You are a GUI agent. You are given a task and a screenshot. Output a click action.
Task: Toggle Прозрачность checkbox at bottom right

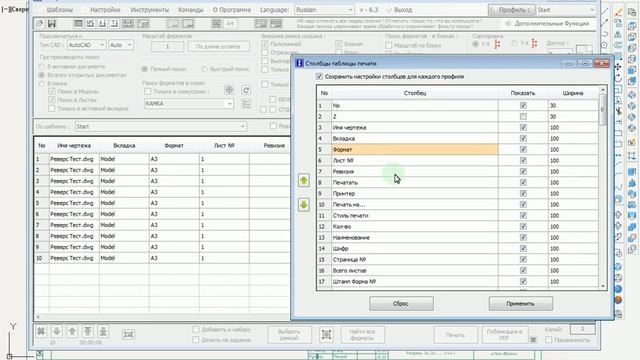tap(549, 340)
